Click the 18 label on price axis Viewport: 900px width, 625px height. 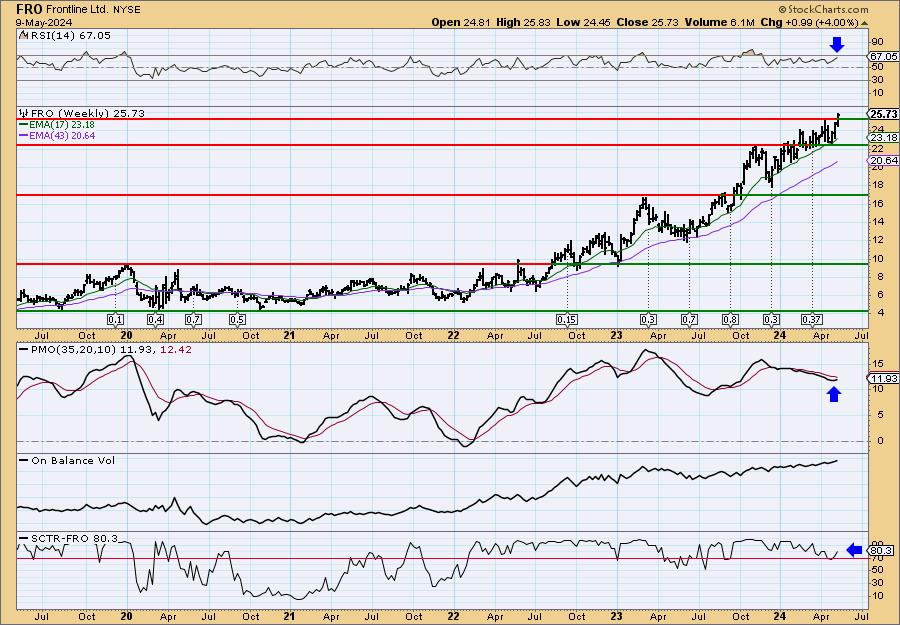876,185
